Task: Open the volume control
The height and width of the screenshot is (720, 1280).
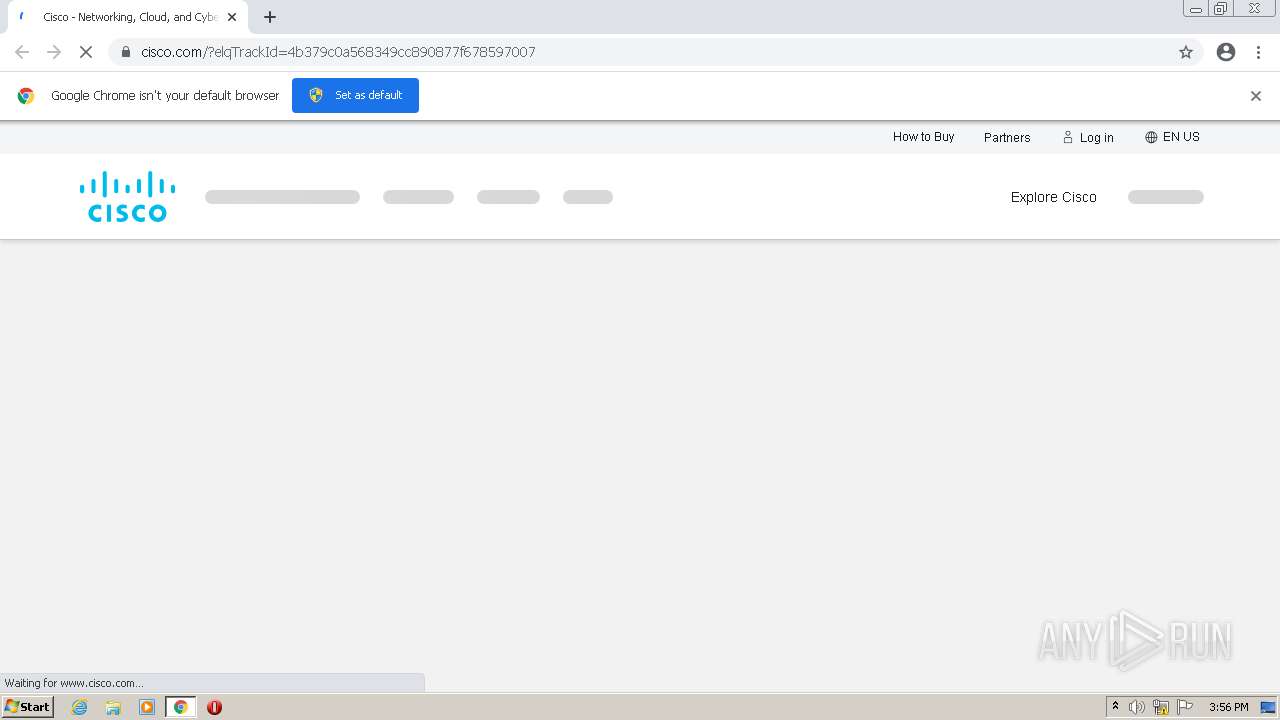Action: click(1137, 707)
